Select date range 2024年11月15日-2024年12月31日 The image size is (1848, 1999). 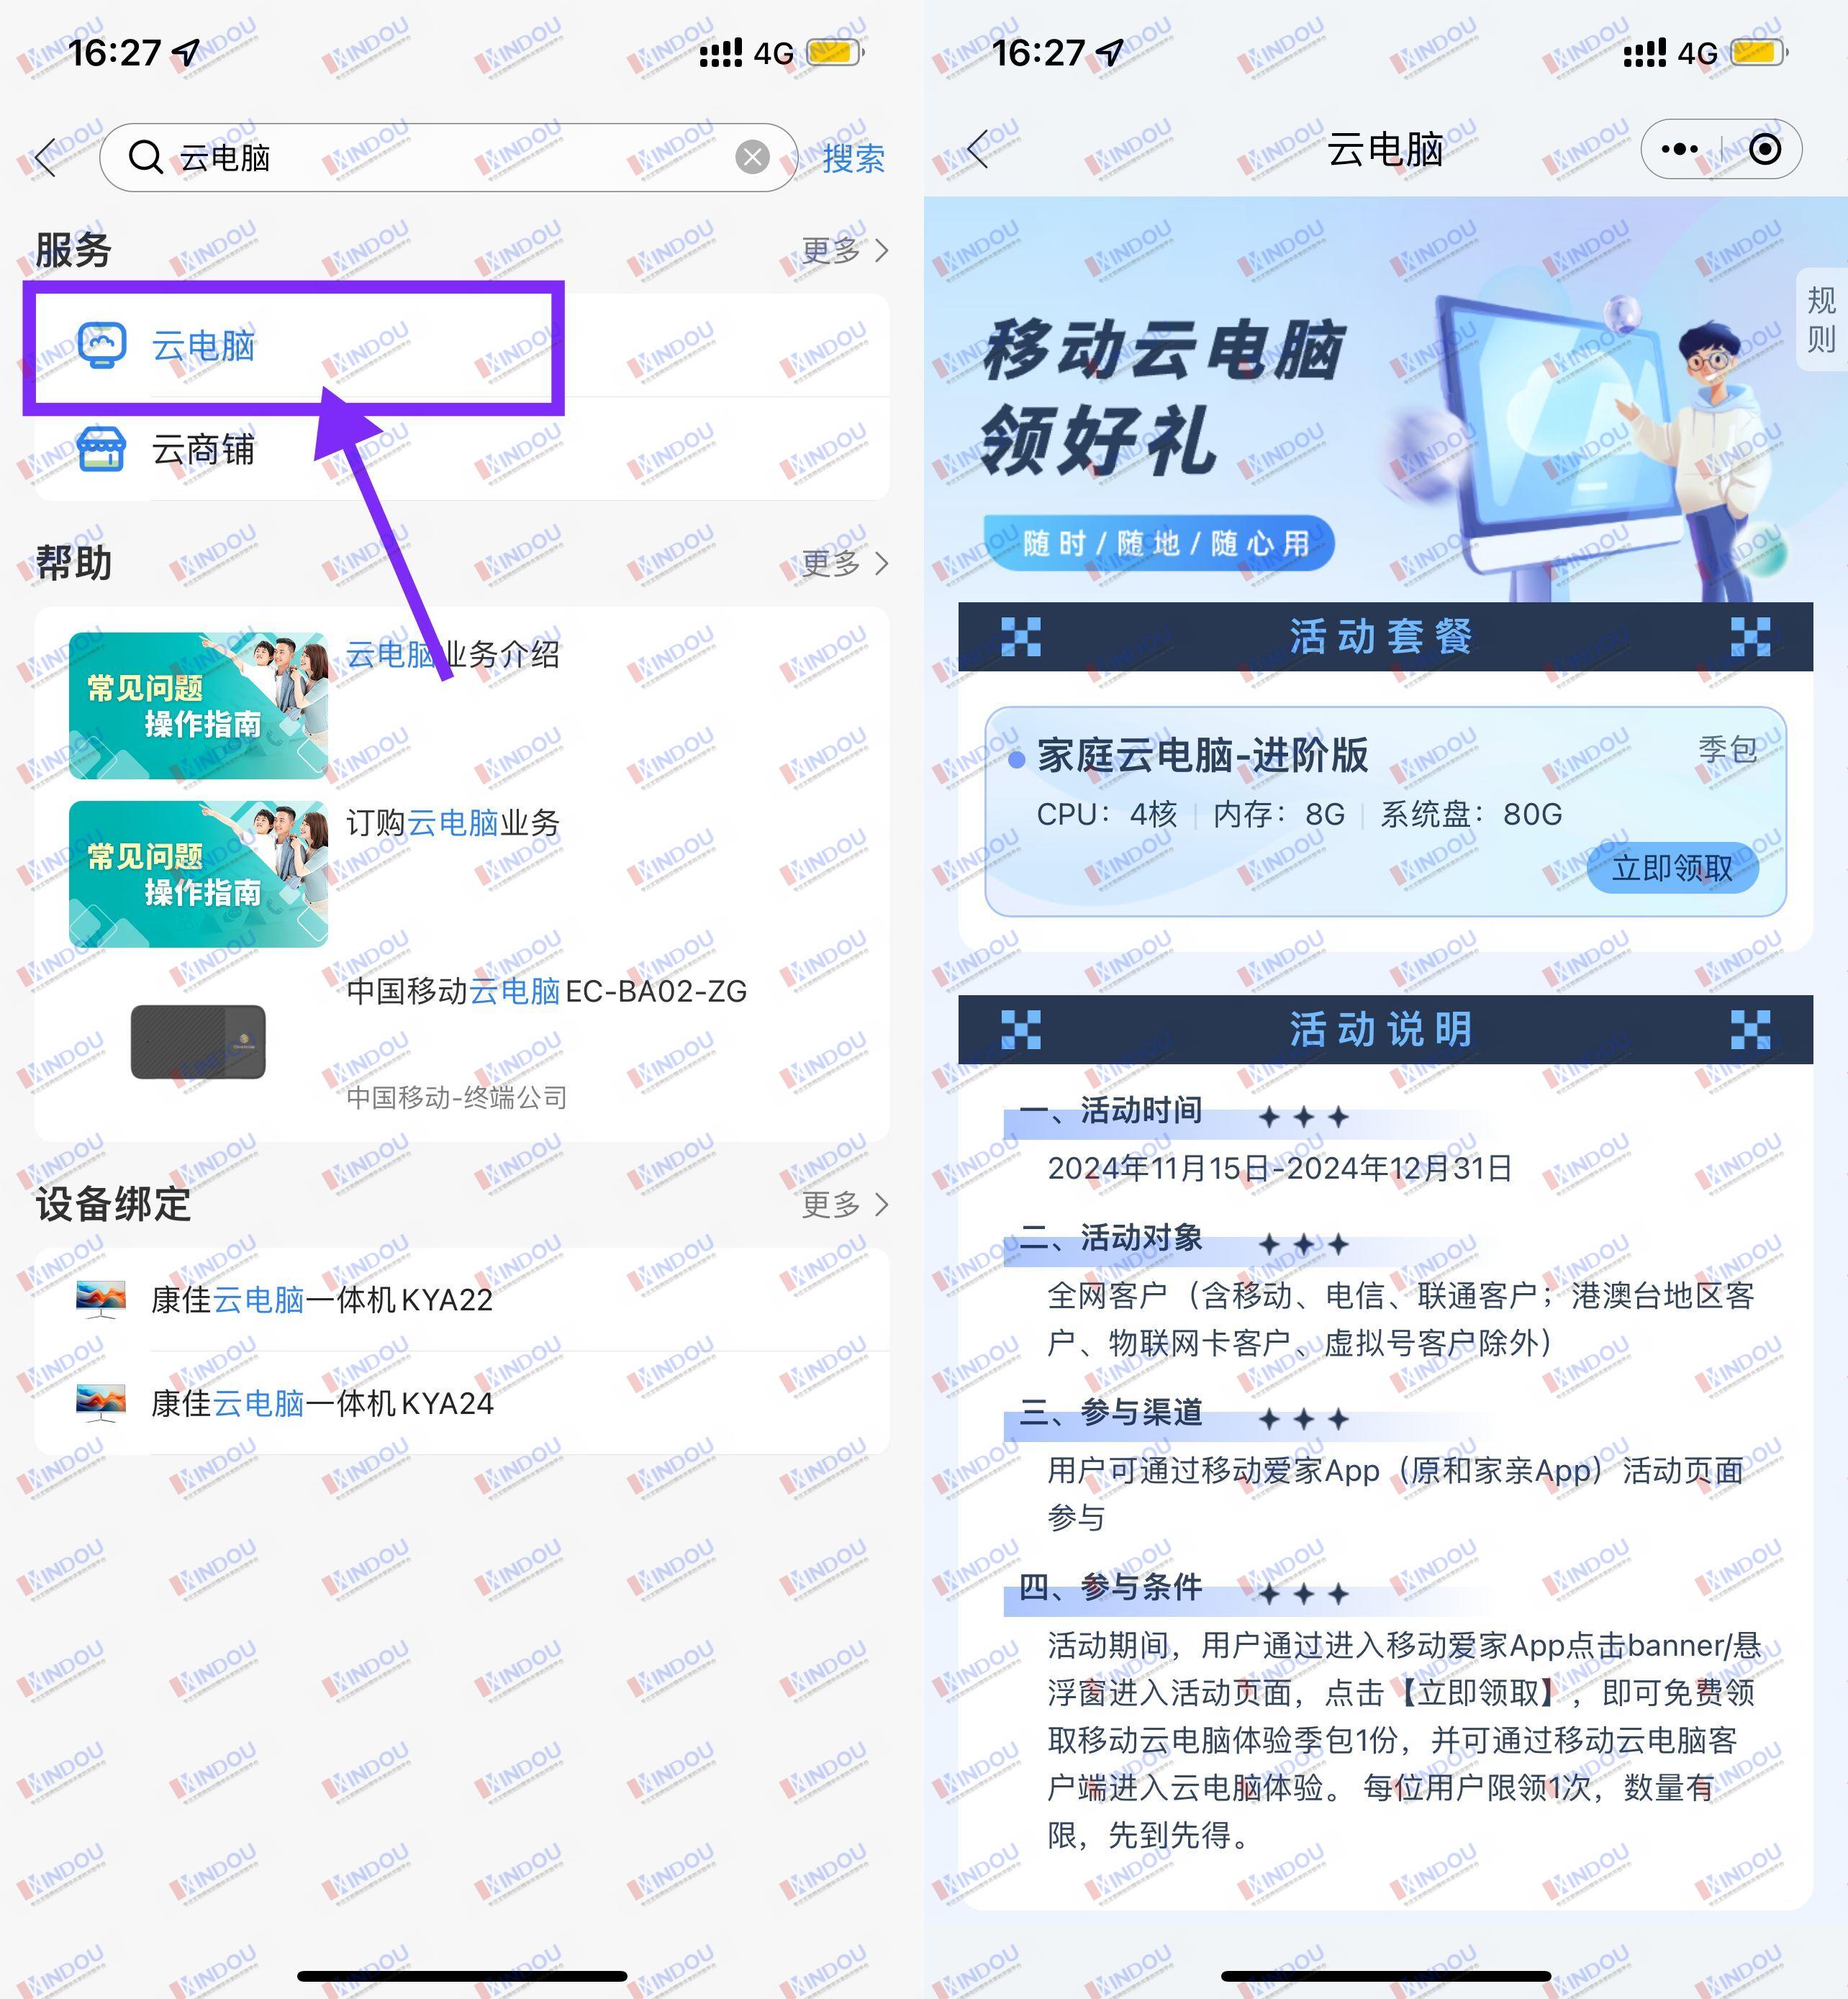click(1279, 1168)
